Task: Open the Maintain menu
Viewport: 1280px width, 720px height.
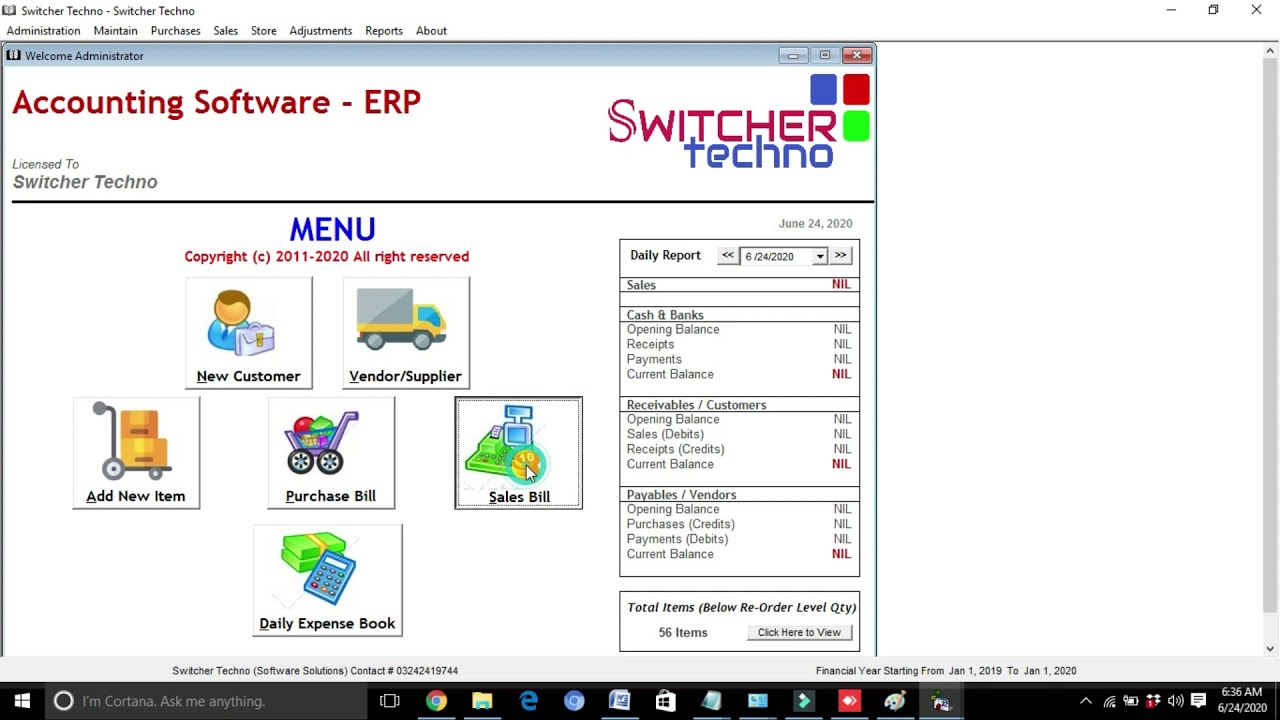Action: [116, 31]
